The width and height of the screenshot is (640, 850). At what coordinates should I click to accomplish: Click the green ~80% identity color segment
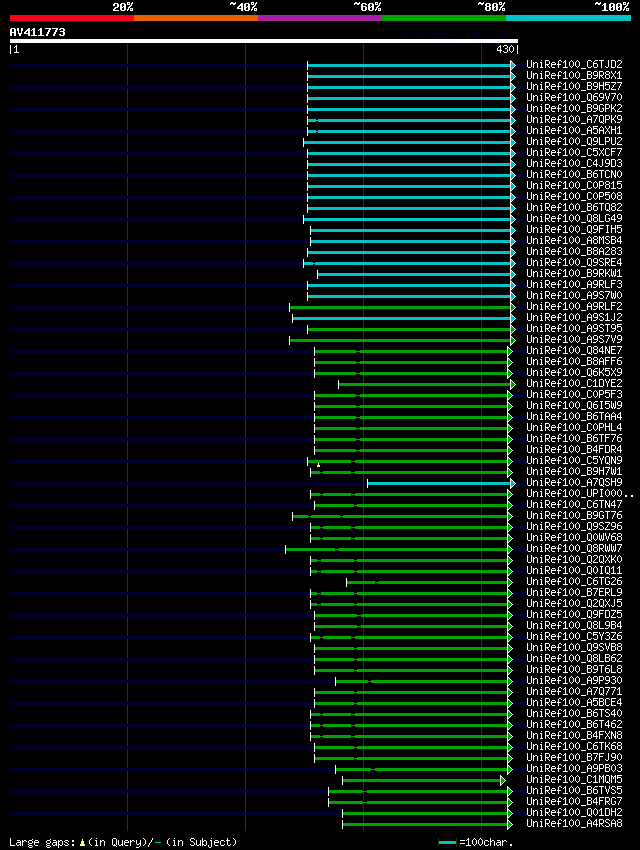(444, 18)
